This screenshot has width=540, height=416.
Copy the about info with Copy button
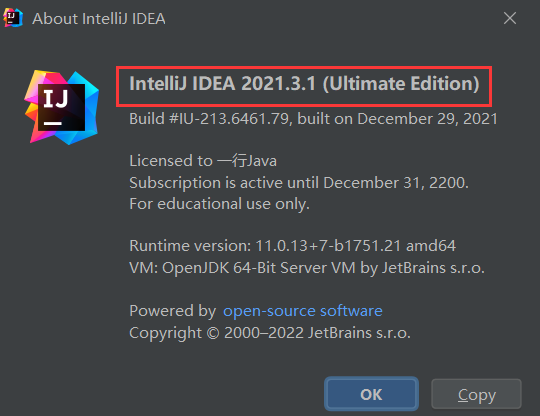point(477,394)
